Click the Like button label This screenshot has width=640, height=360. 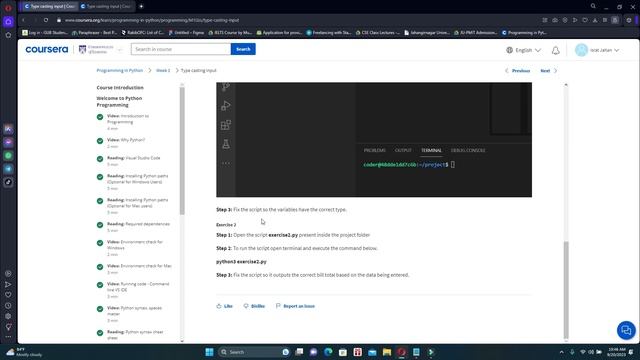[228, 306]
